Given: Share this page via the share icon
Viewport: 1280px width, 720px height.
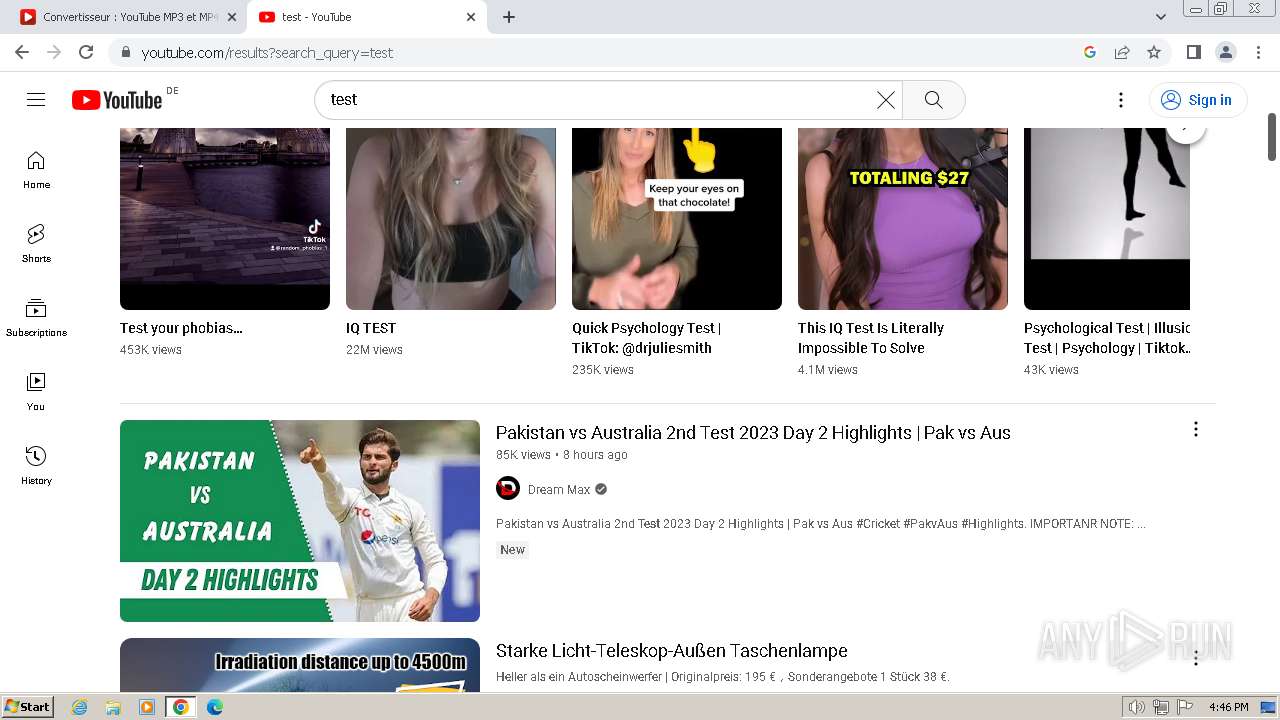Looking at the screenshot, I should [x=1122, y=52].
